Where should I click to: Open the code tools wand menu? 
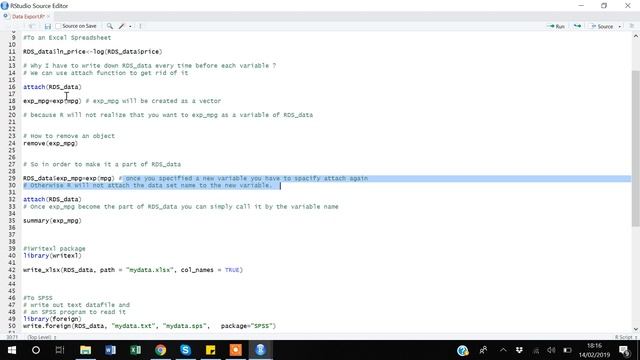tap(121, 26)
